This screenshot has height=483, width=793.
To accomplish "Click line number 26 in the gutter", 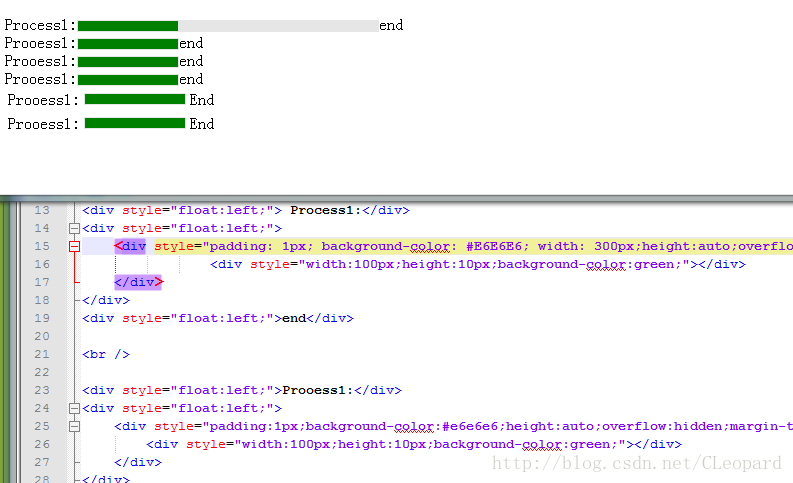I will [x=42, y=445].
